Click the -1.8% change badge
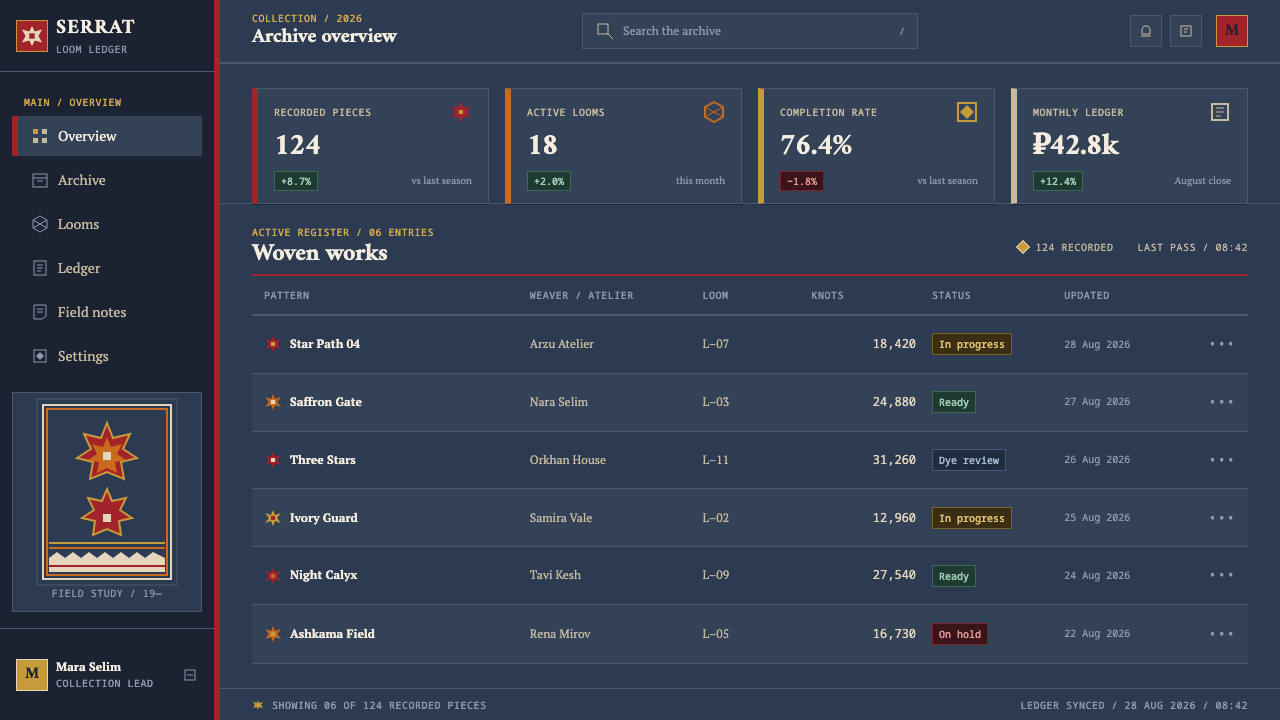Image resolution: width=1280 pixels, height=720 pixels. [x=802, y=181]
